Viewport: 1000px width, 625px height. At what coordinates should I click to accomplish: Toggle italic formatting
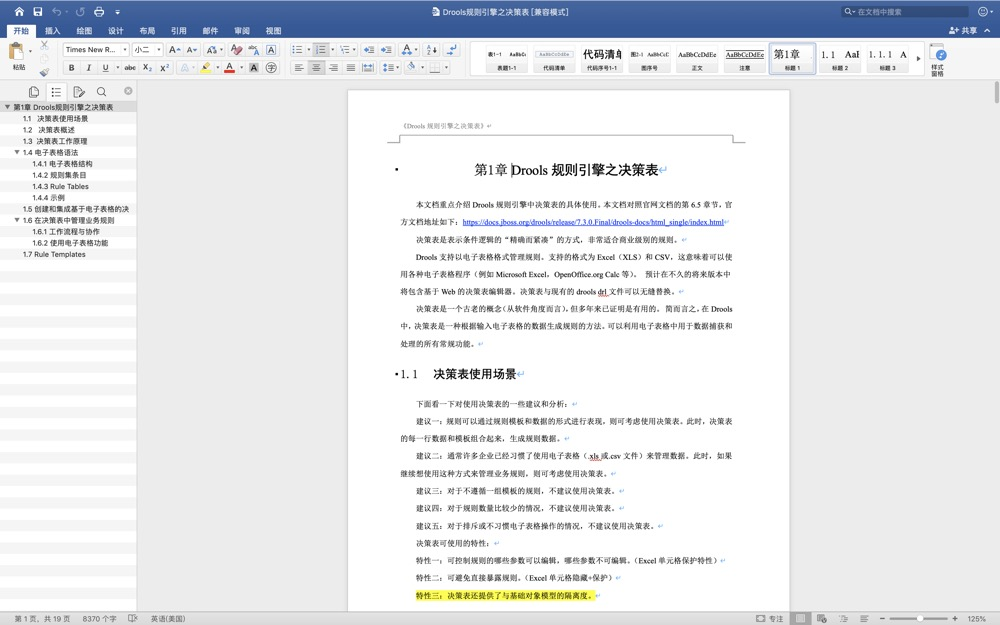pyautogui.click(x=89, y=68)
